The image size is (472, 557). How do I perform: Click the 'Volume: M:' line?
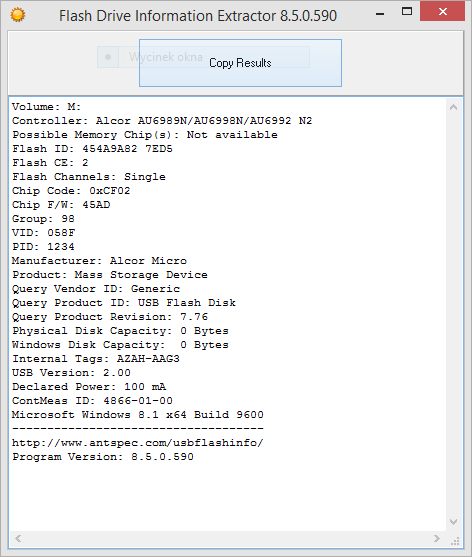47,107
